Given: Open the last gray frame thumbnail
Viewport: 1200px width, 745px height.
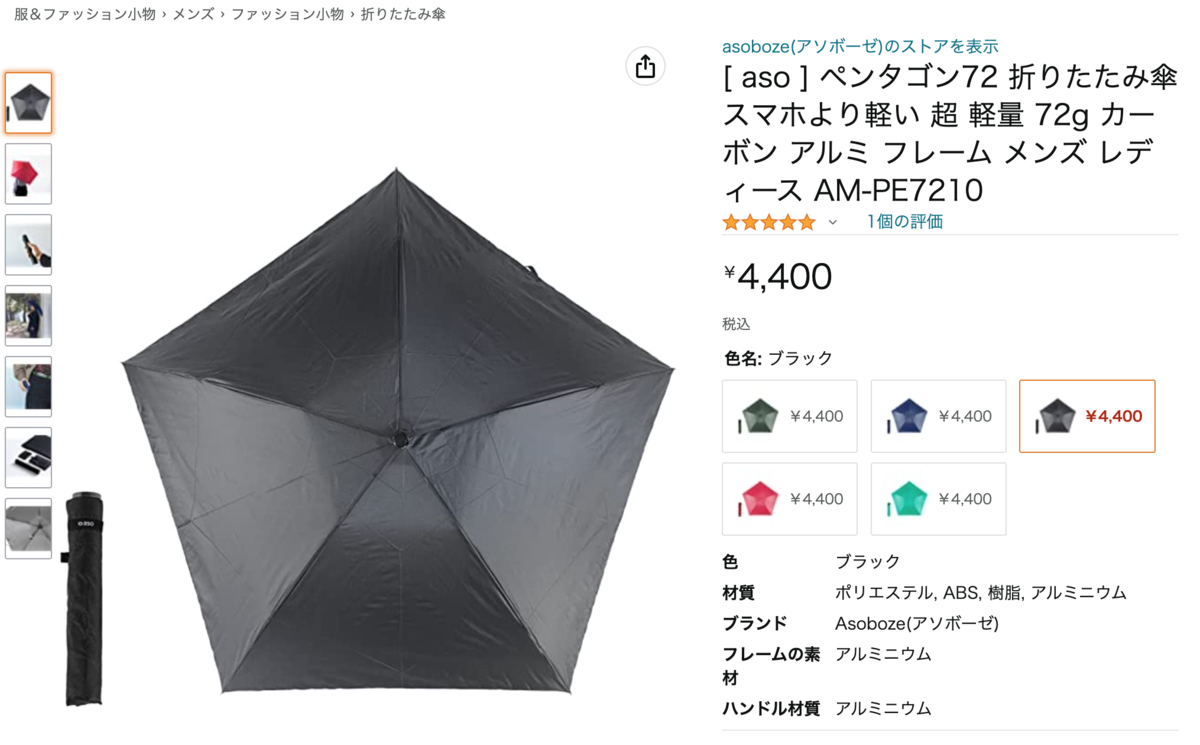Looking at the screenshot, I should click(x=28, y=529).
